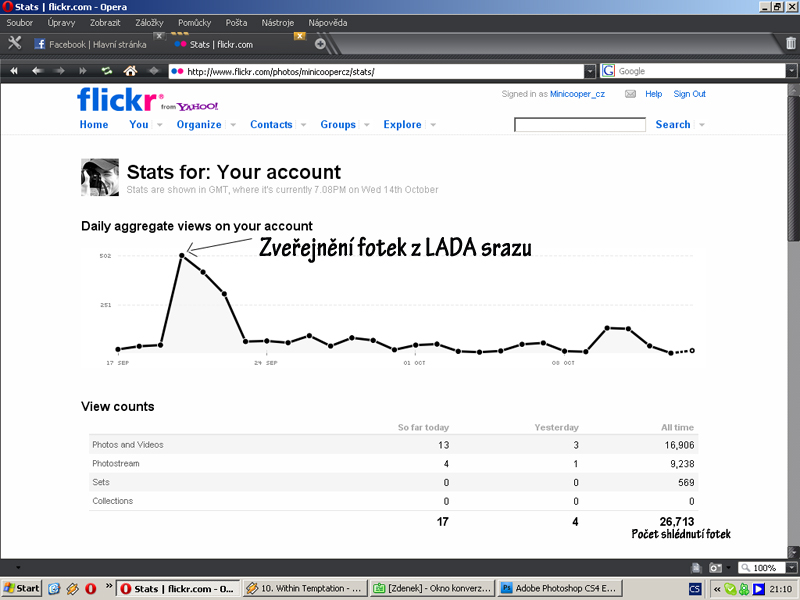Open the closed tabs trash icon
This screenshot has height=600, width=800.
791,43
